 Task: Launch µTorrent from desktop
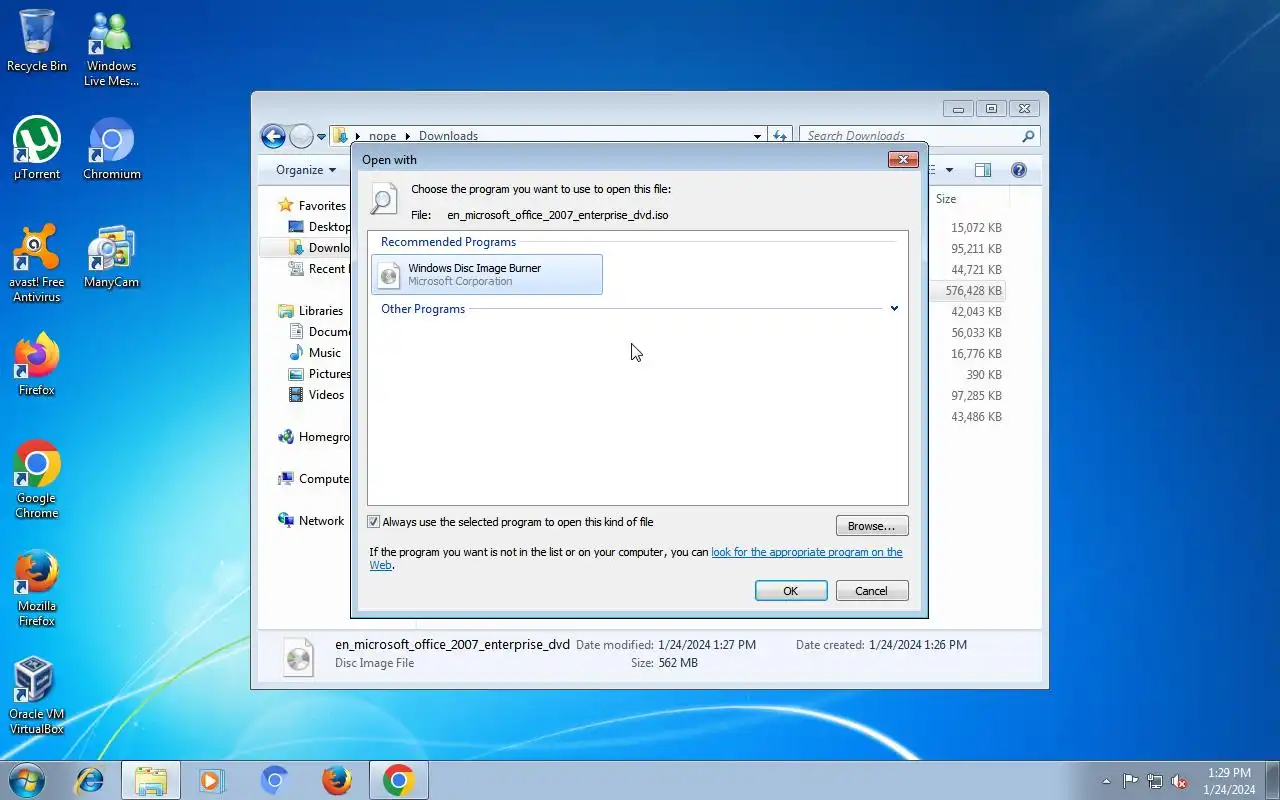click(37, 149)
